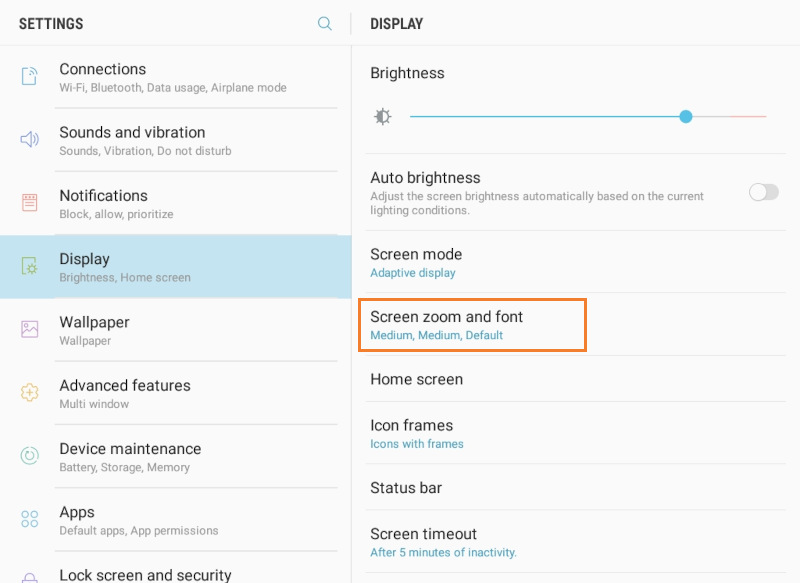Image resolution: width=800 pixels, height=583 pixels.
Task: Open the search icon in Settings
Action: click(x=324, y=23)
